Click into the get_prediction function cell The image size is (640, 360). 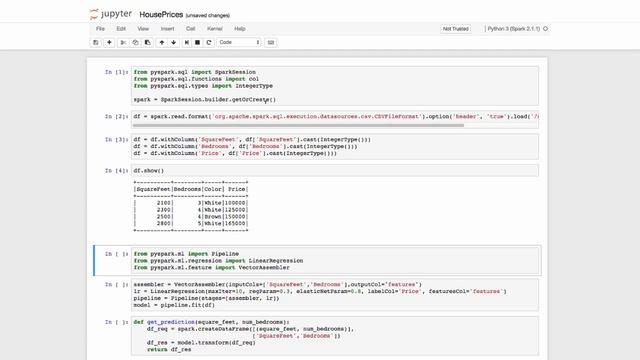tap(335, 336)
